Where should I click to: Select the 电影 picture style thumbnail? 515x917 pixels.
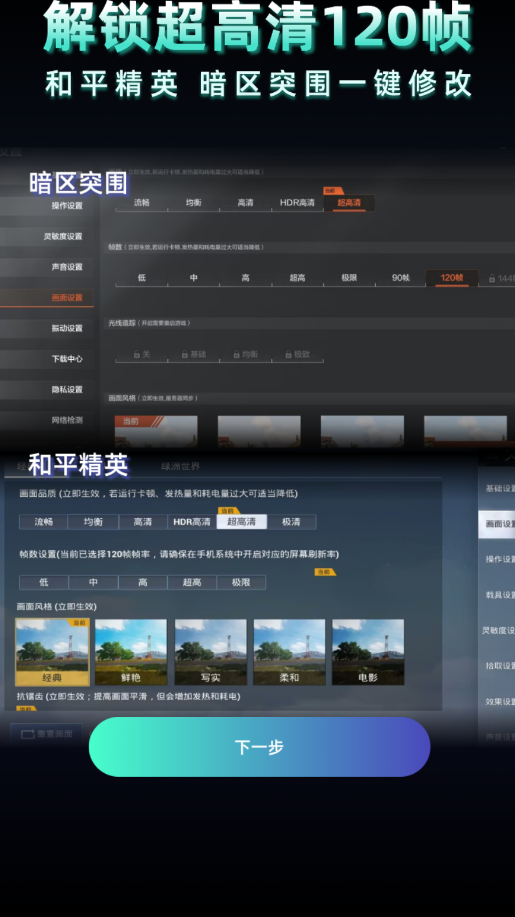368,652
